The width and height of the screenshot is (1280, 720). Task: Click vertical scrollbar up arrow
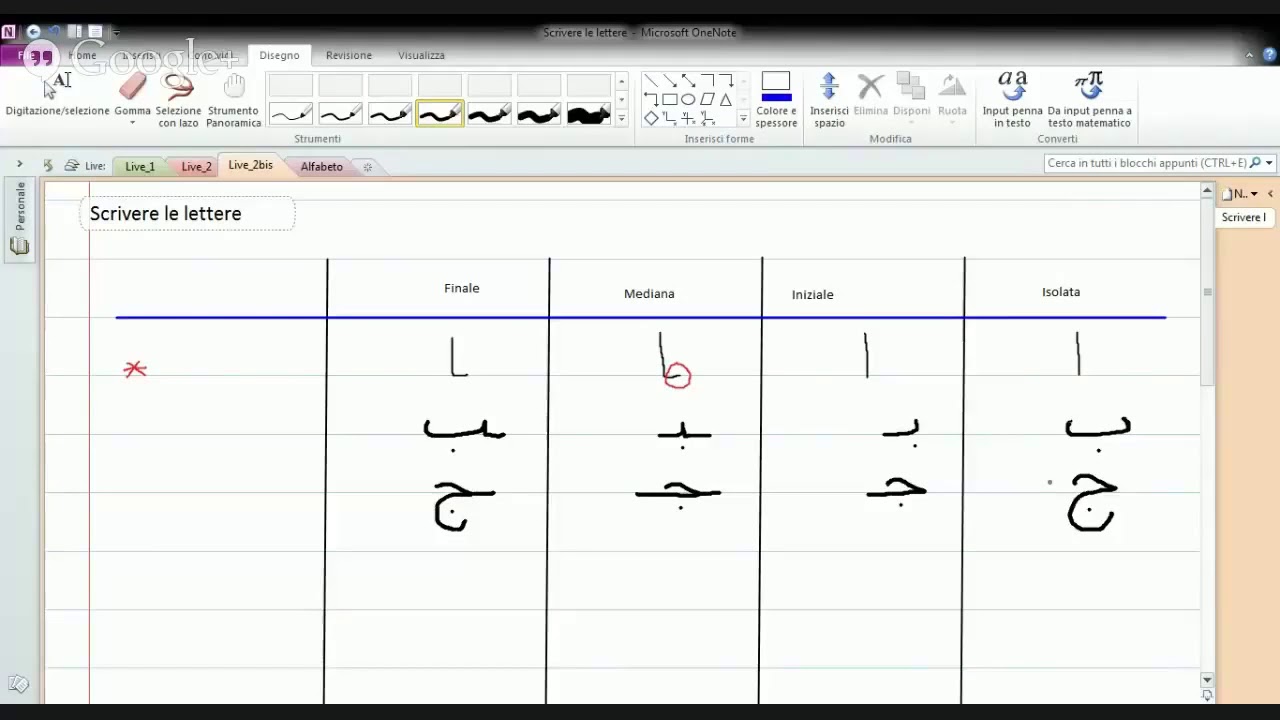[1207, 191]
